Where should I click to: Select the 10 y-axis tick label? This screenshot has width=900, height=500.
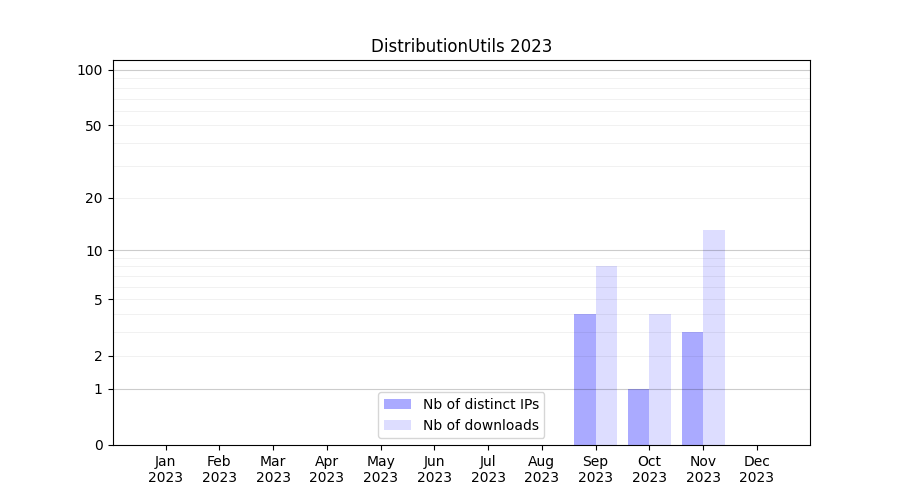point(94,251)
